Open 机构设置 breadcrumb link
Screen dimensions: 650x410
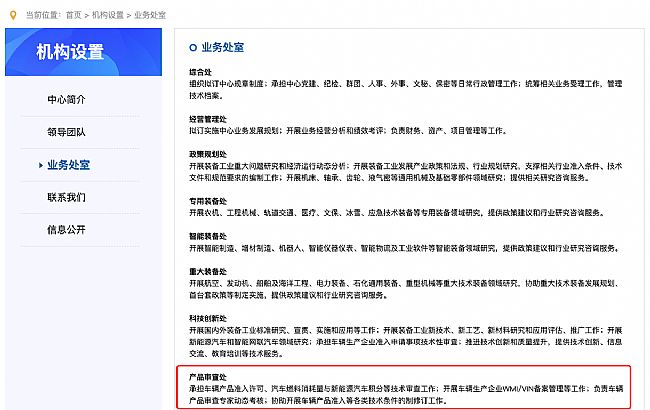click(108, 15)
